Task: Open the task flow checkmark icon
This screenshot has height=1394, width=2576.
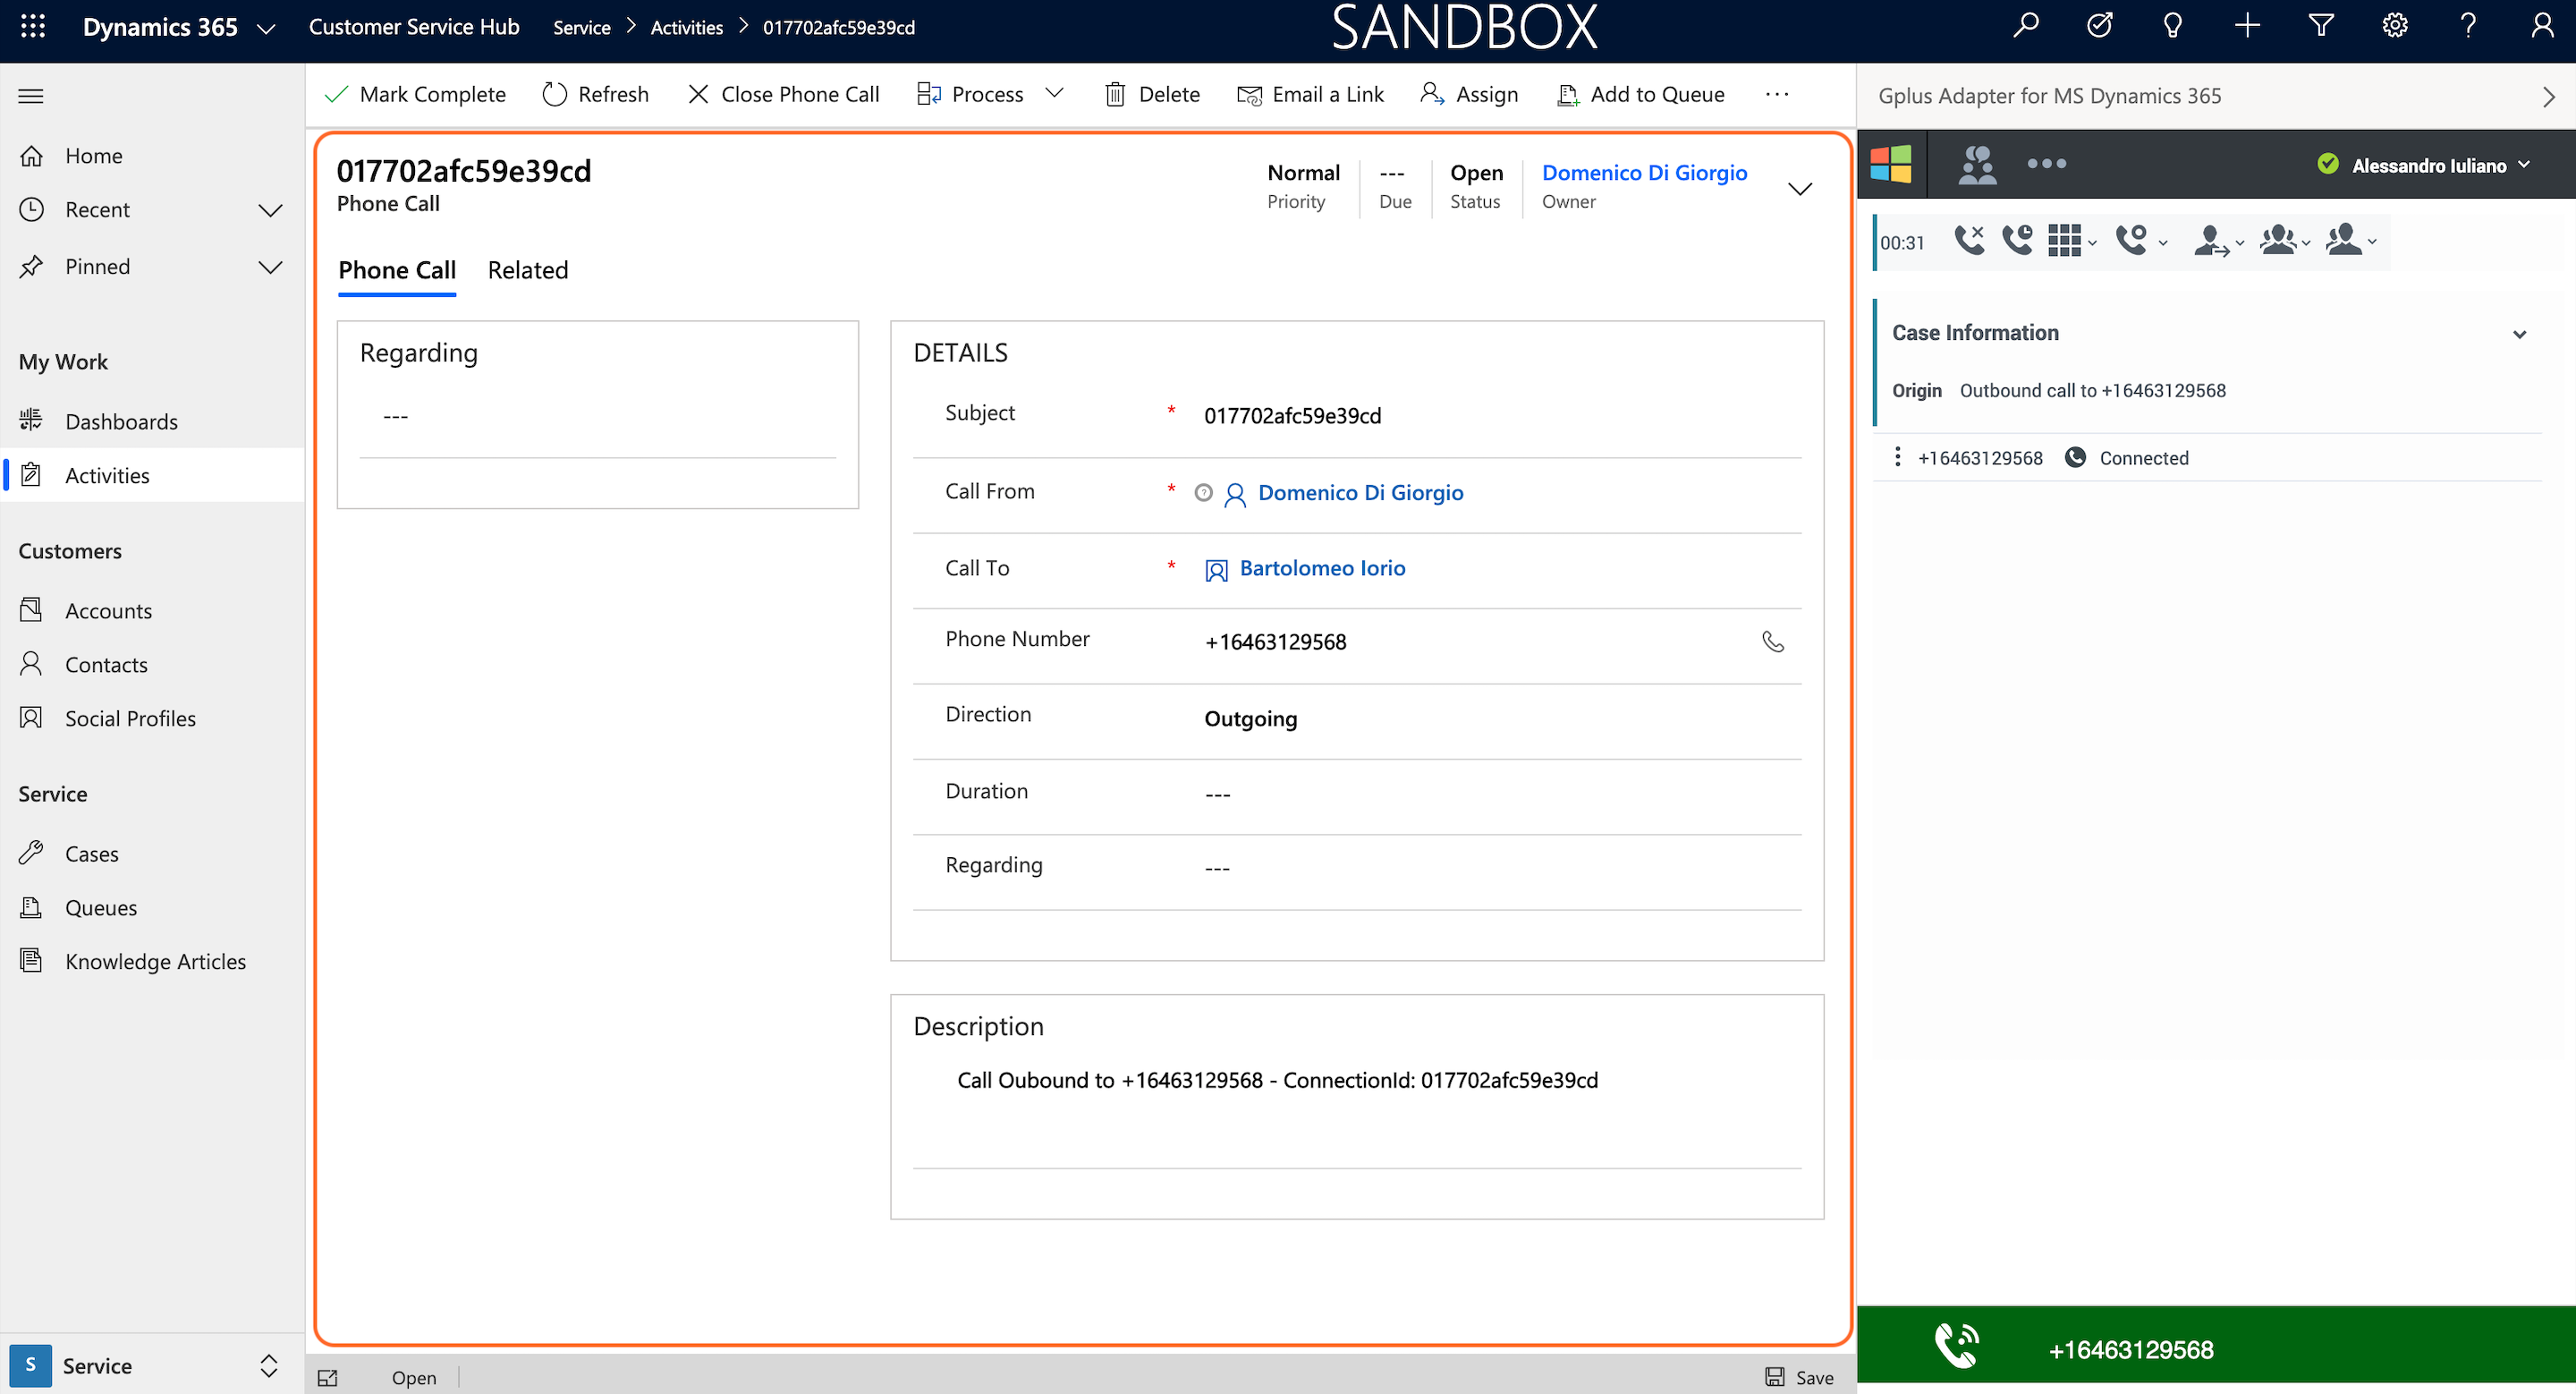Action: click(x=2099, y=26)
